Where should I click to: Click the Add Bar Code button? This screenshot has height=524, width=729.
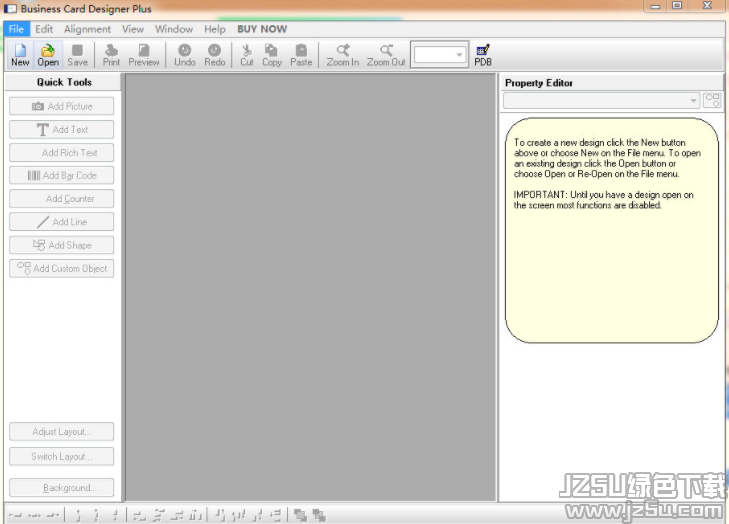tap(61, 175)
